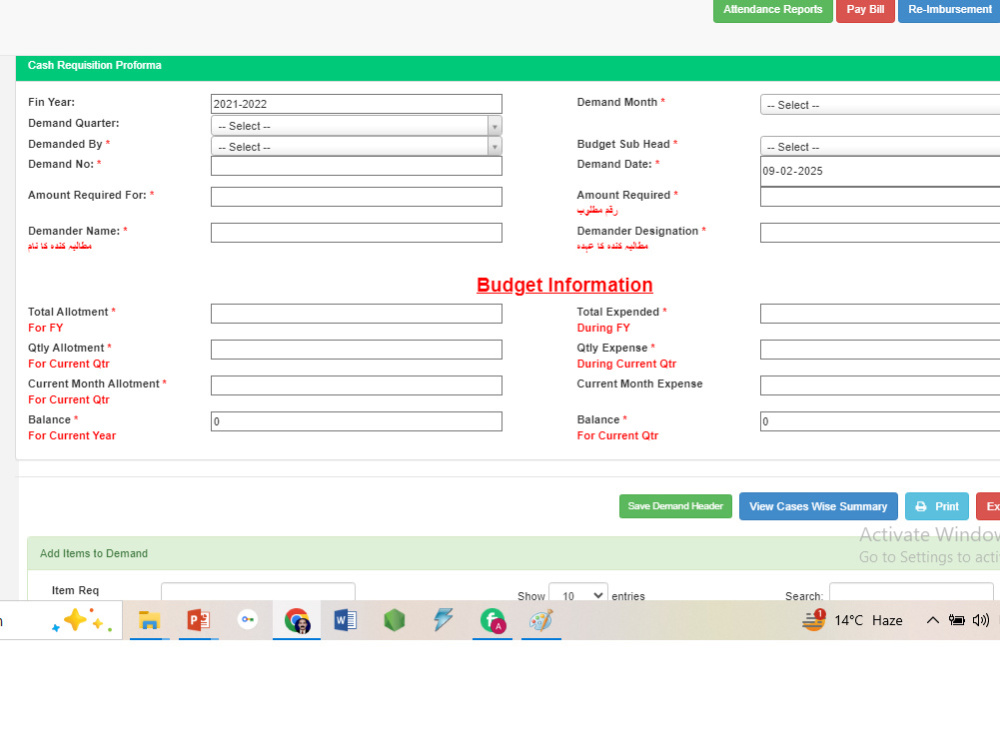This screenshot has height=750, width=1000.
Task: Click the Total Allotment For FY field
Action: point(357,313)
